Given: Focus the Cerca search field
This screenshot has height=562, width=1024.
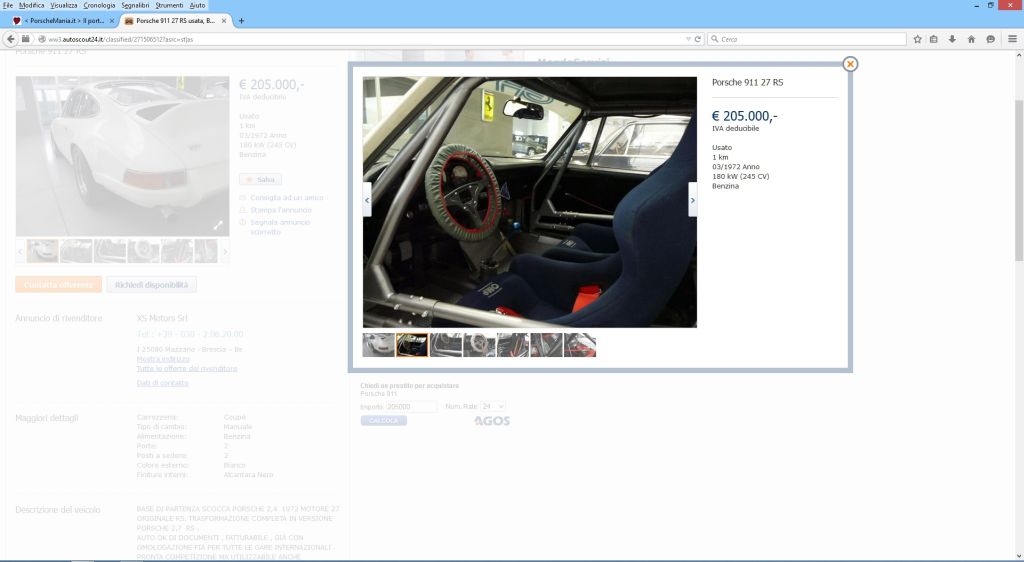Looking at the screenshot, I should pos(807,39).
